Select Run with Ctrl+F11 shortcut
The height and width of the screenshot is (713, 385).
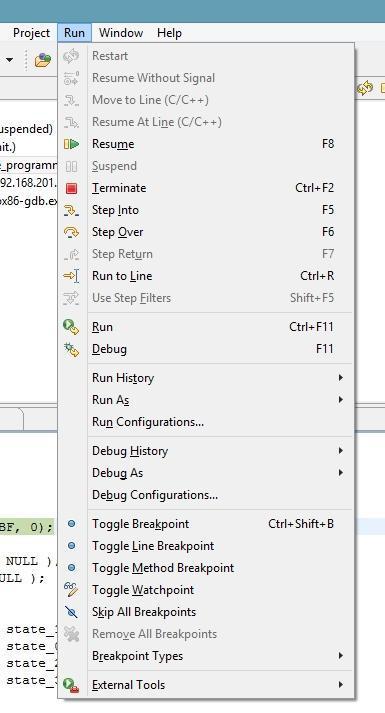(206, 327)
